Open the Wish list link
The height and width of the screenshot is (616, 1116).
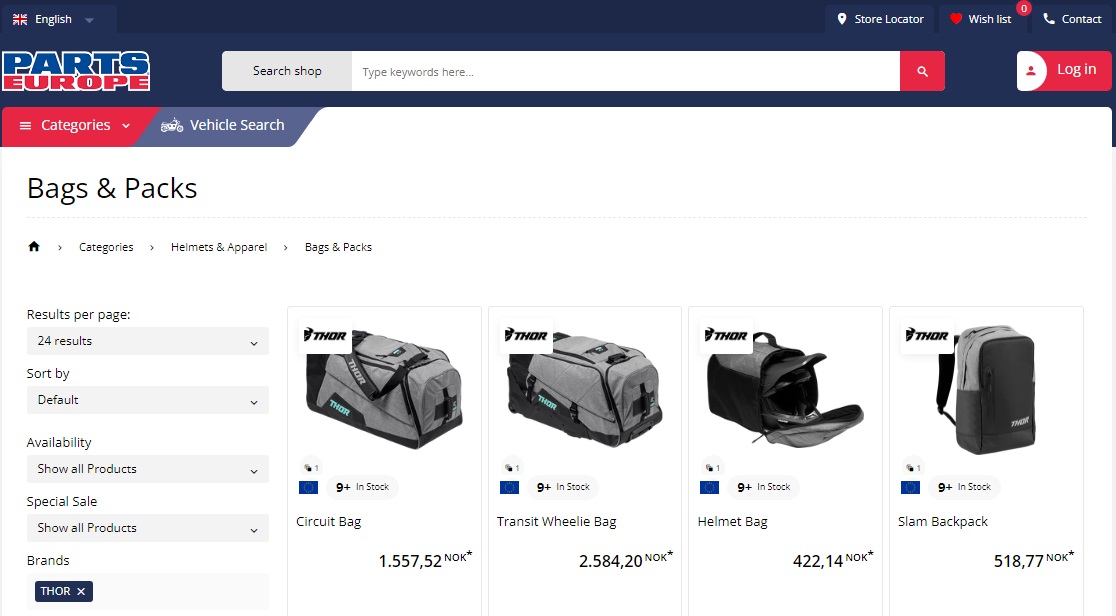[981, 19]
